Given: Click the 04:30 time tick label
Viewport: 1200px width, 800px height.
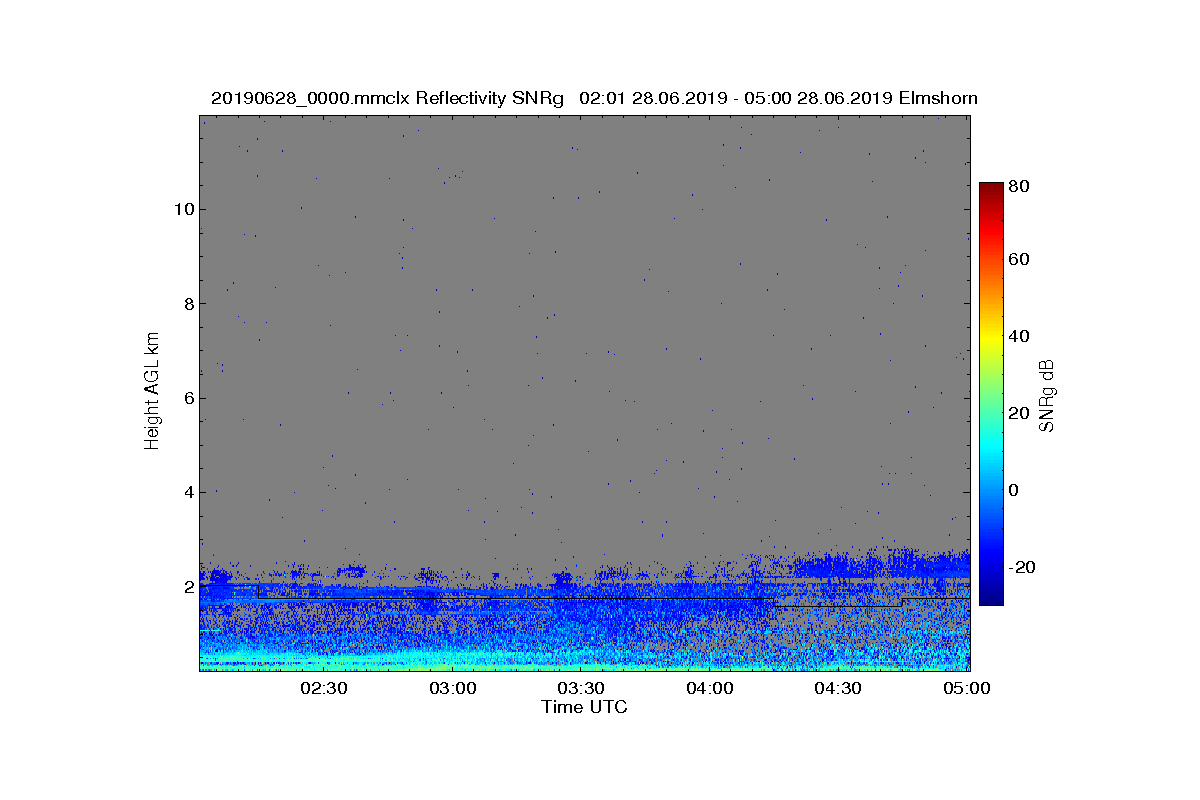Looking at the screenshot, I should (838, 688).
